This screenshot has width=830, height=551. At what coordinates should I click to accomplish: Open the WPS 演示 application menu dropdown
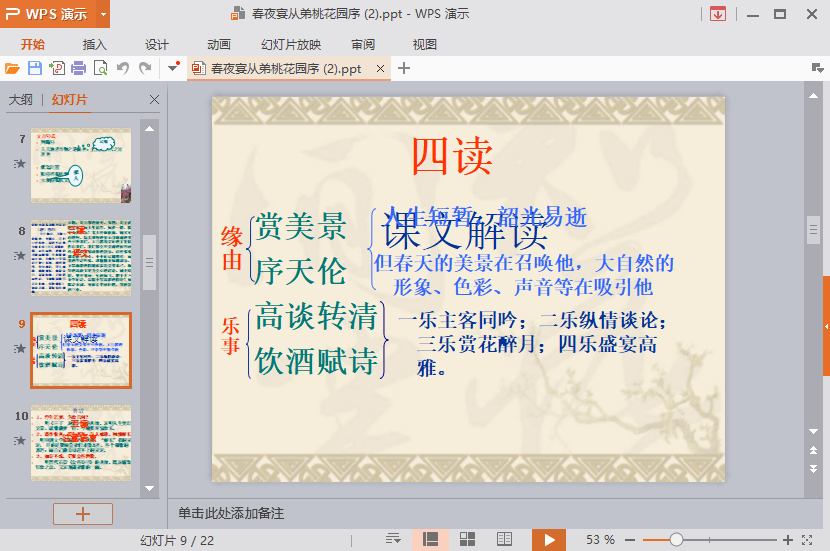click(x=104, y=14)
